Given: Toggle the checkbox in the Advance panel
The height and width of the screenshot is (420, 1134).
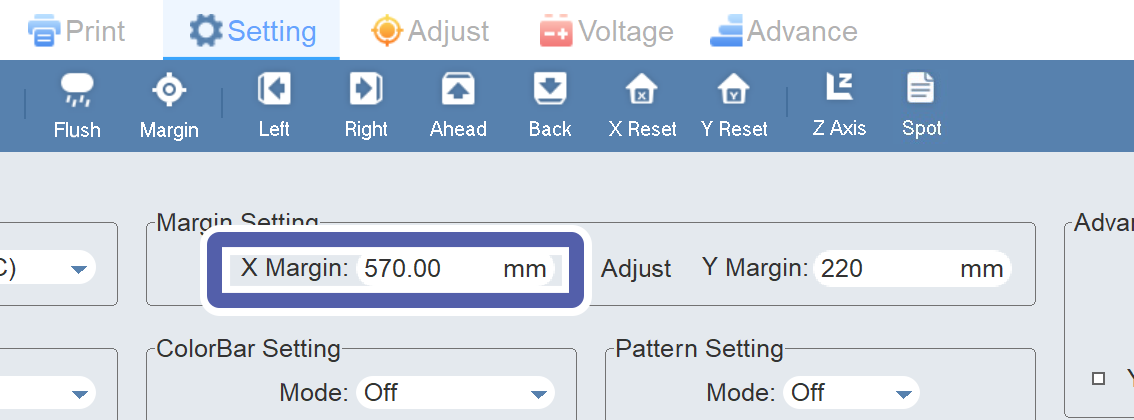Looking at the screenshot, I should point(1099,378).
